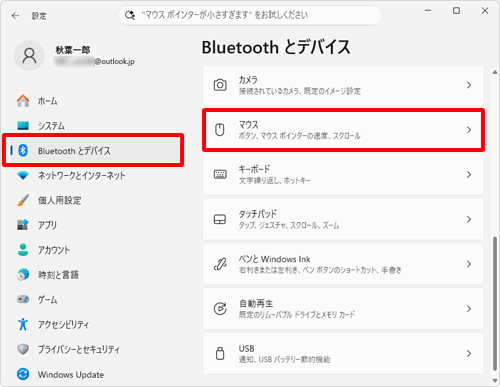Click the vertical scrollbar thumb
The height and width of the screenshot is (387, 500).
pos(495,303)
